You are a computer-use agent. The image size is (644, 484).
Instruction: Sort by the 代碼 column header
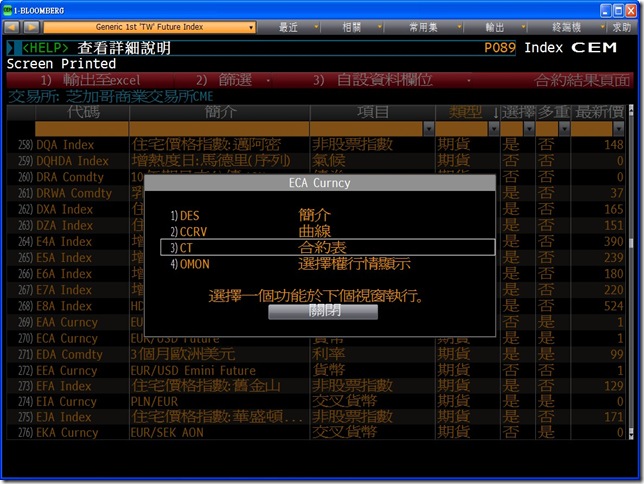click(x=83, y=112)
